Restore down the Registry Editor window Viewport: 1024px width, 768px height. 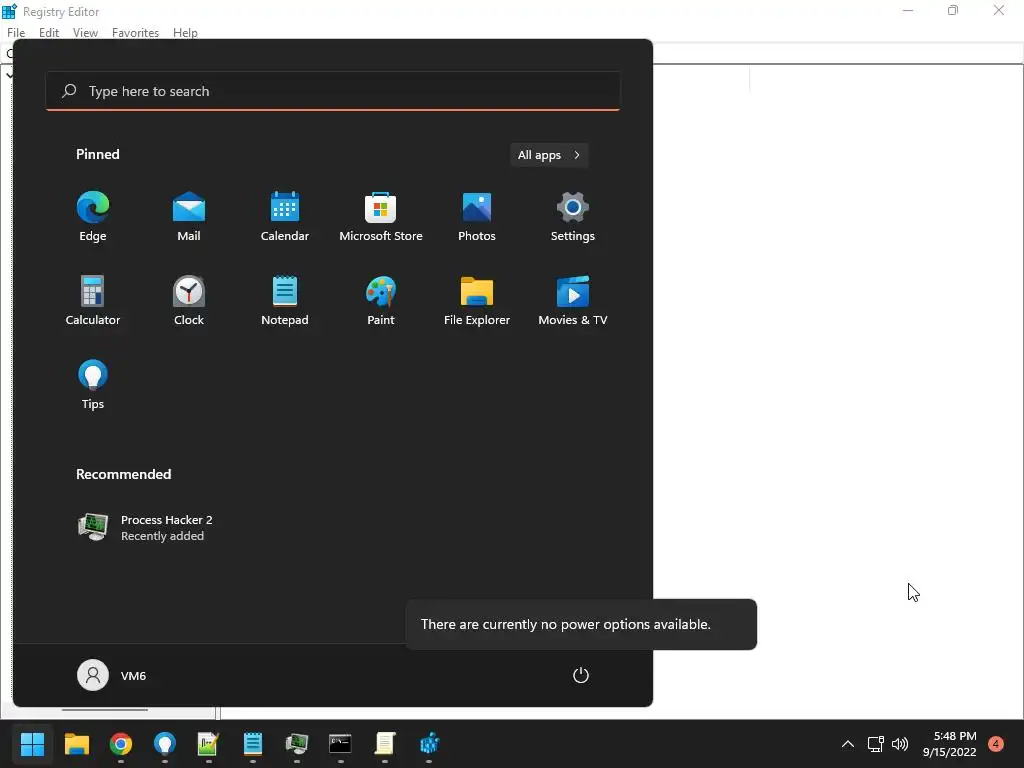(x=953, y=11)
